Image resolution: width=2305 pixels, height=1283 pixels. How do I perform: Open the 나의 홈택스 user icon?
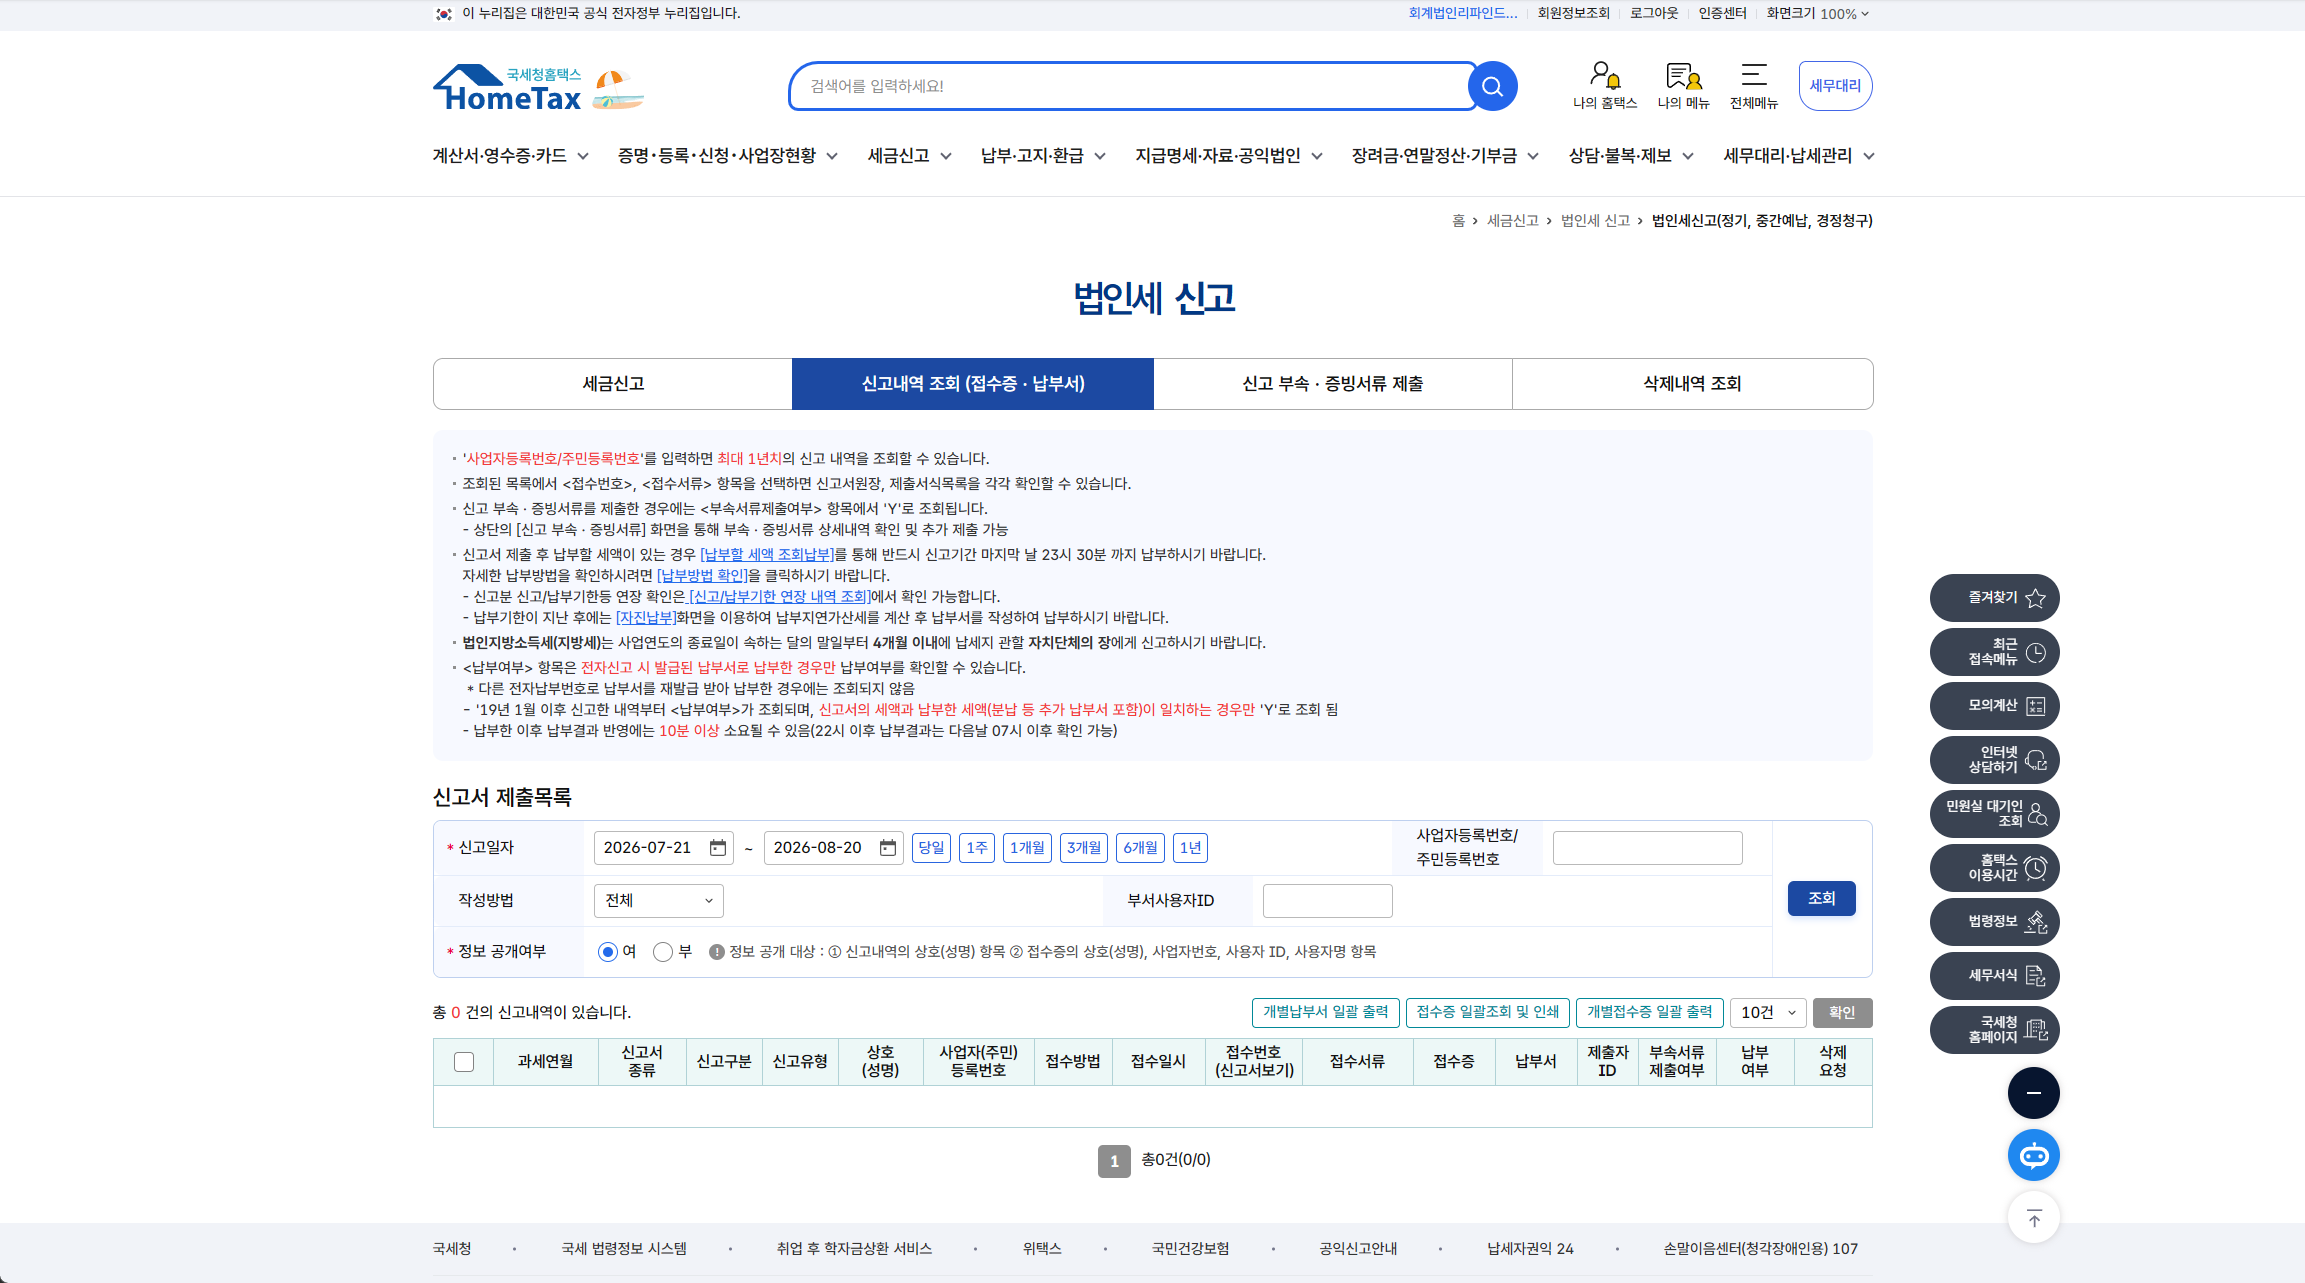1604,85
